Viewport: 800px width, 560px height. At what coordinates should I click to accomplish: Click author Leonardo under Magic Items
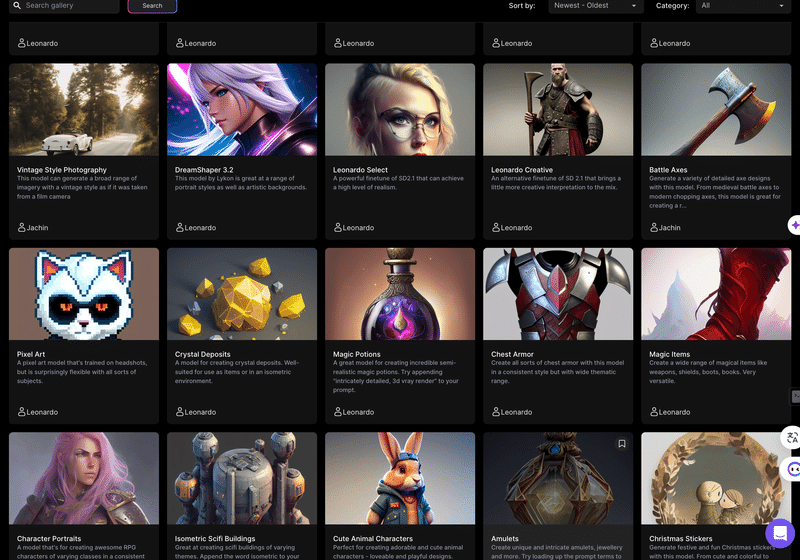[x=670, y=412]
